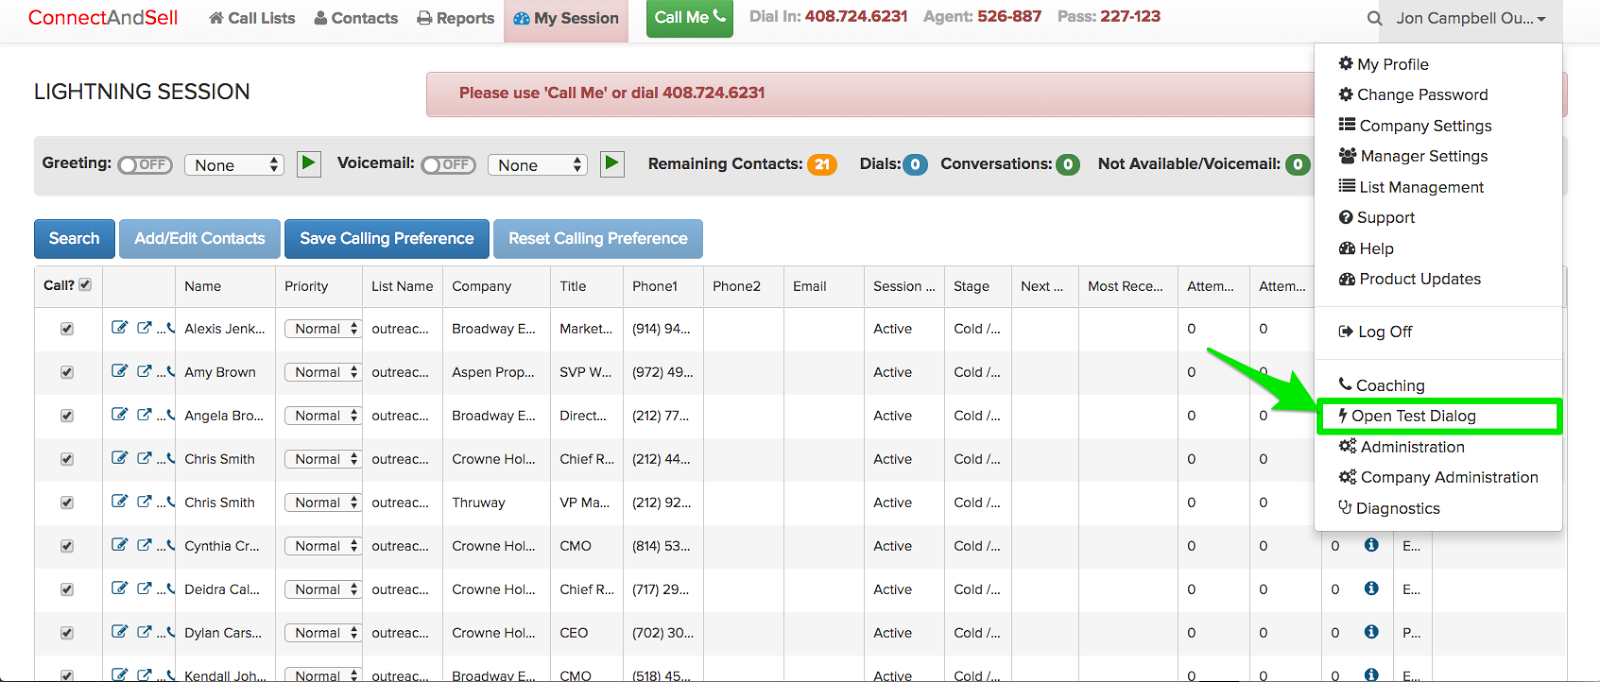Choose Change Password in the menu
The height and width of the screenshot is (682, 1600).
point(1413,94)
